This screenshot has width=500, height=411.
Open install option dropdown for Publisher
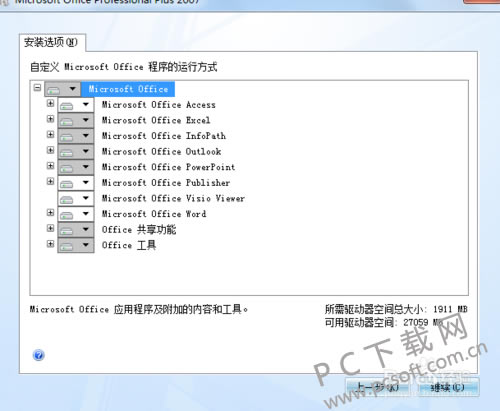coord(76,183)
